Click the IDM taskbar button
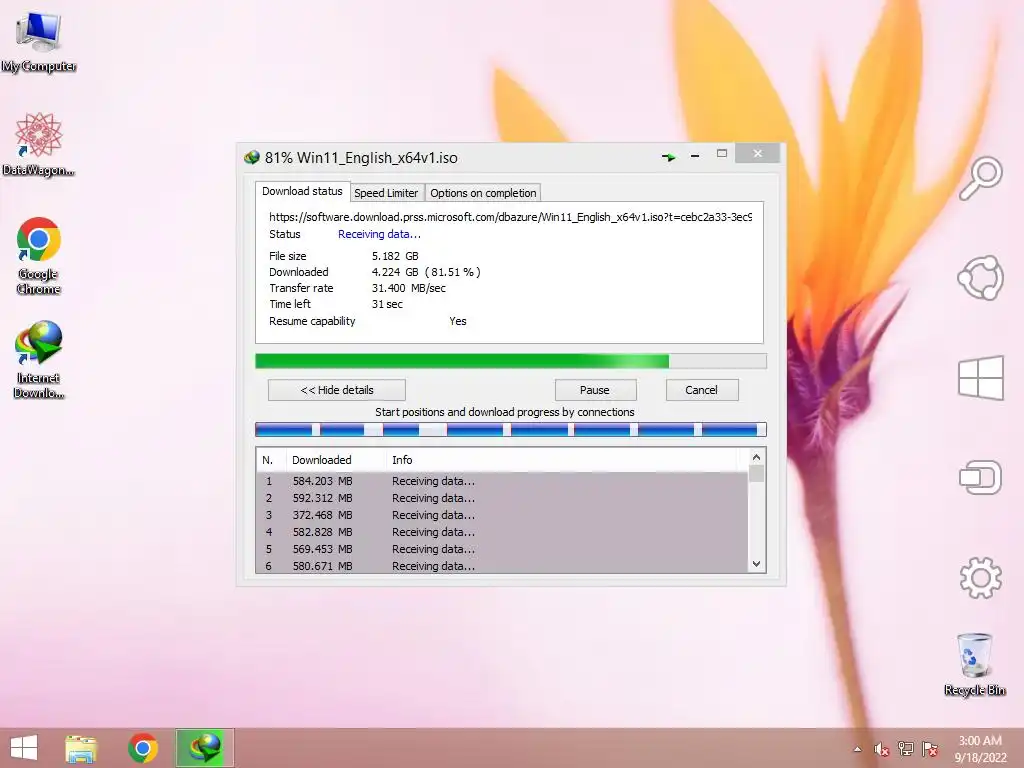 204,748
